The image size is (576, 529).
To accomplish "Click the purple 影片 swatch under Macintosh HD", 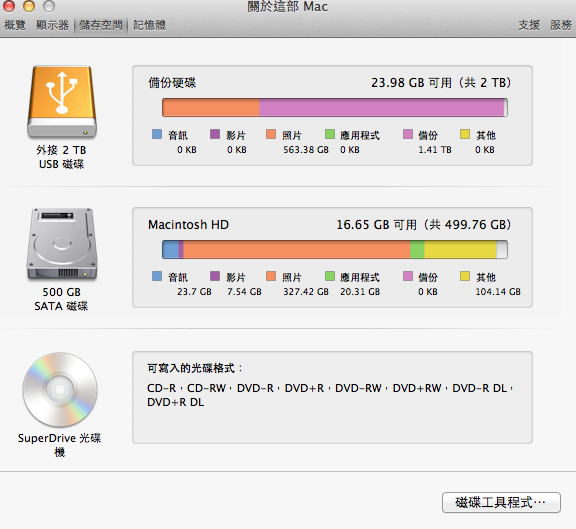I will click(215, 276).
